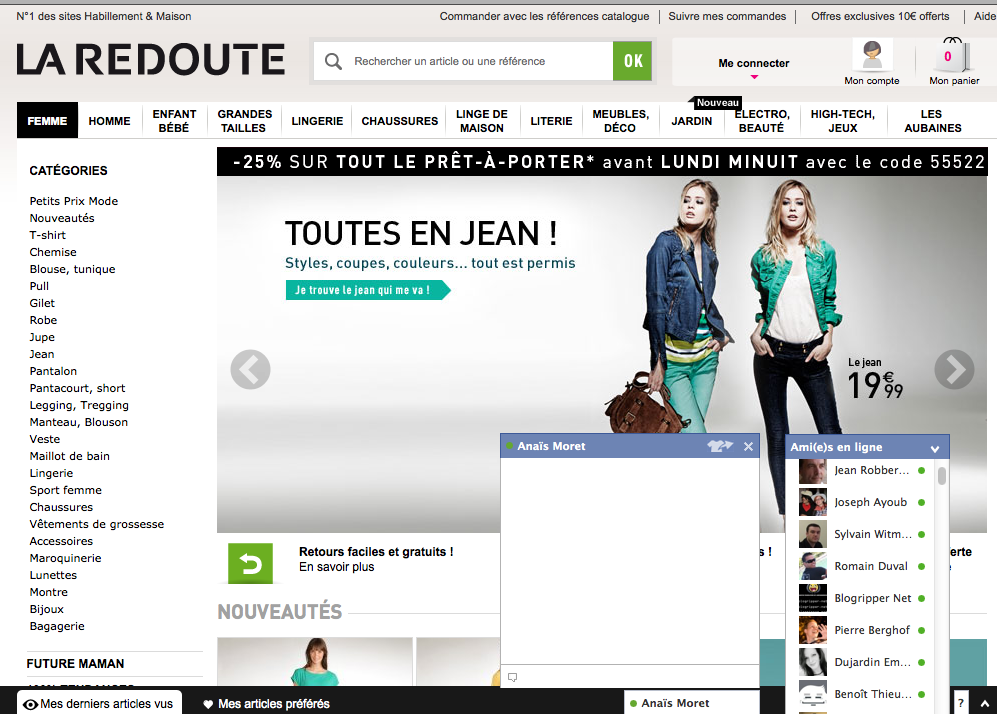
Task: Open Bagagerie category
Action: pos(57,626)
